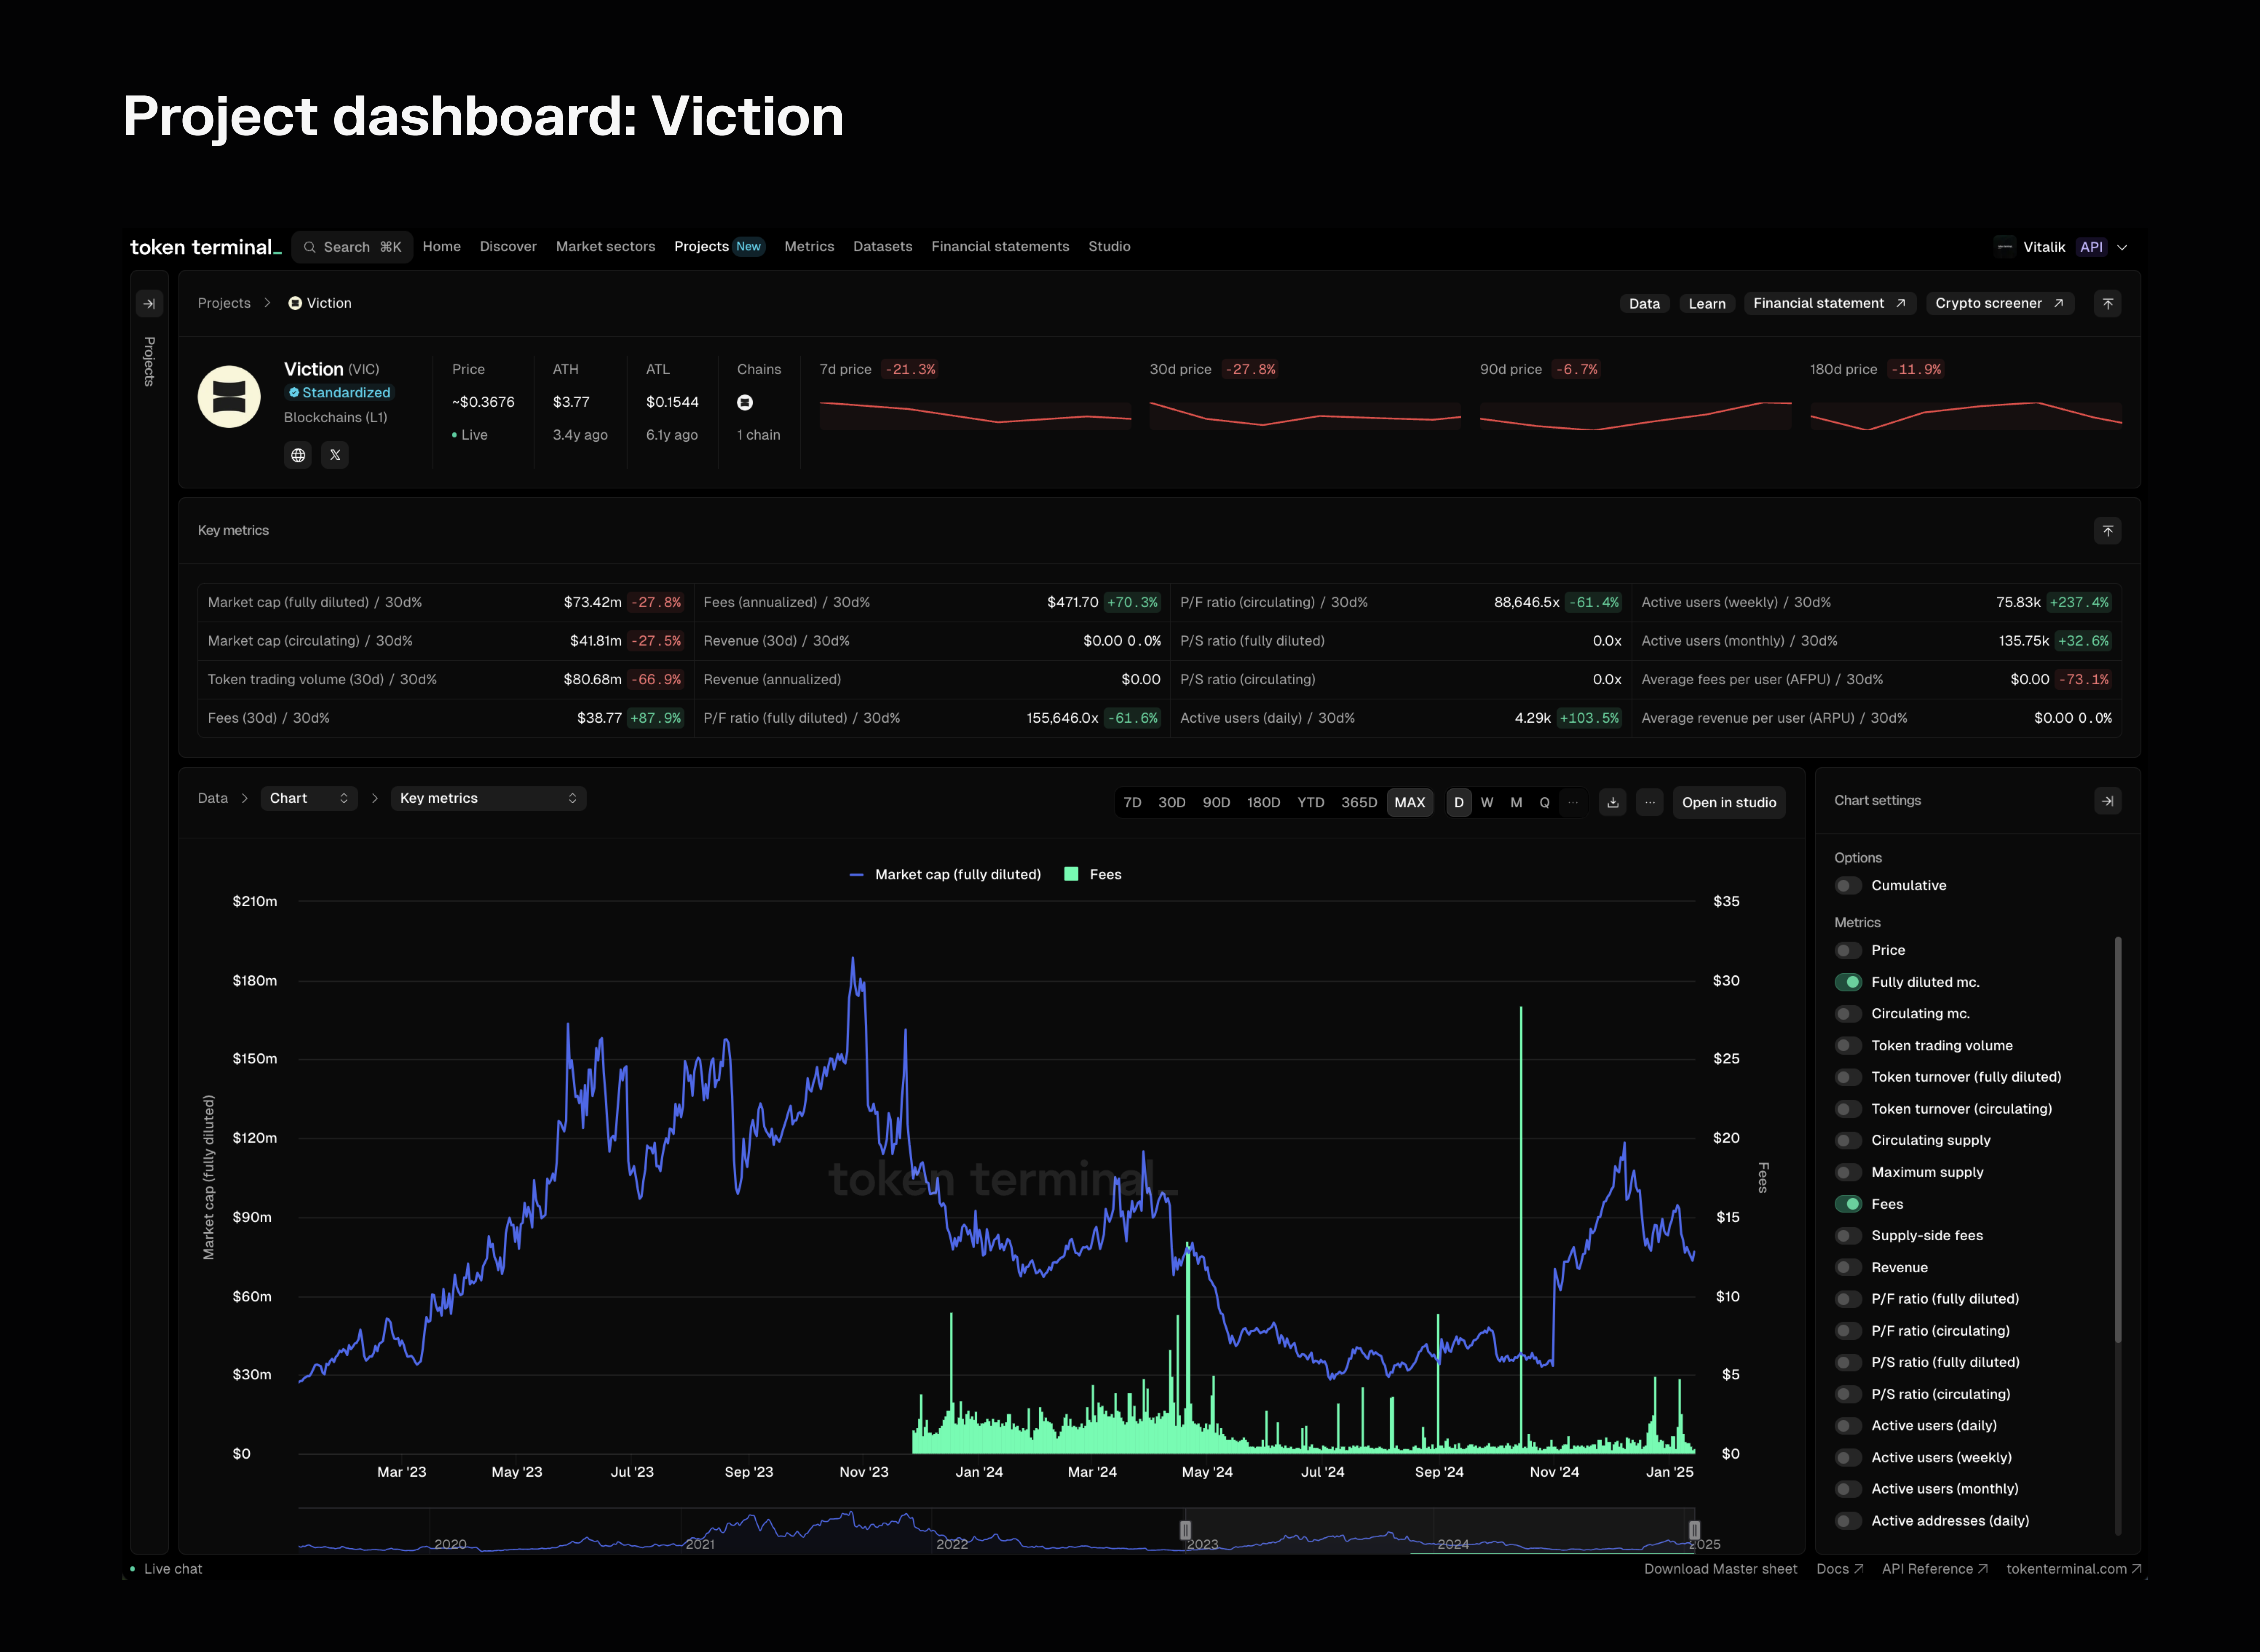The image size is (2260, 1652).
Task: Enable the Cumulative toggle
Action: 1848,886
